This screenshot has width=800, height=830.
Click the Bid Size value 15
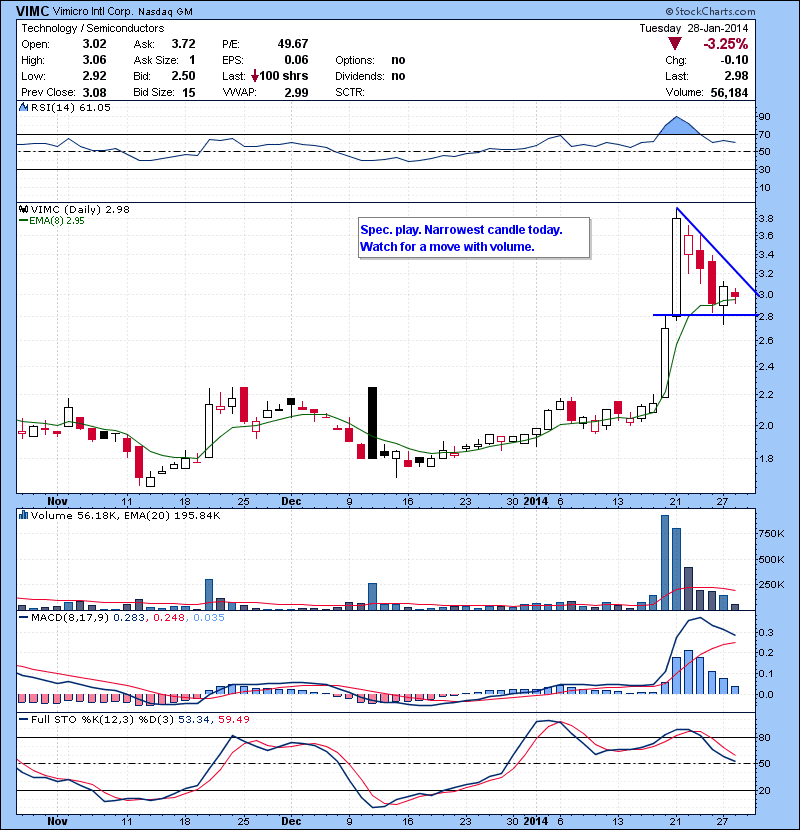pos(188,92)
